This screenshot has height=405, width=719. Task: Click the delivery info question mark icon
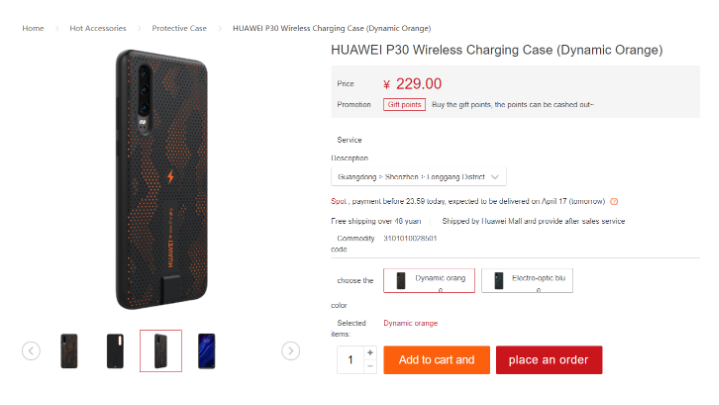[614, 201]
